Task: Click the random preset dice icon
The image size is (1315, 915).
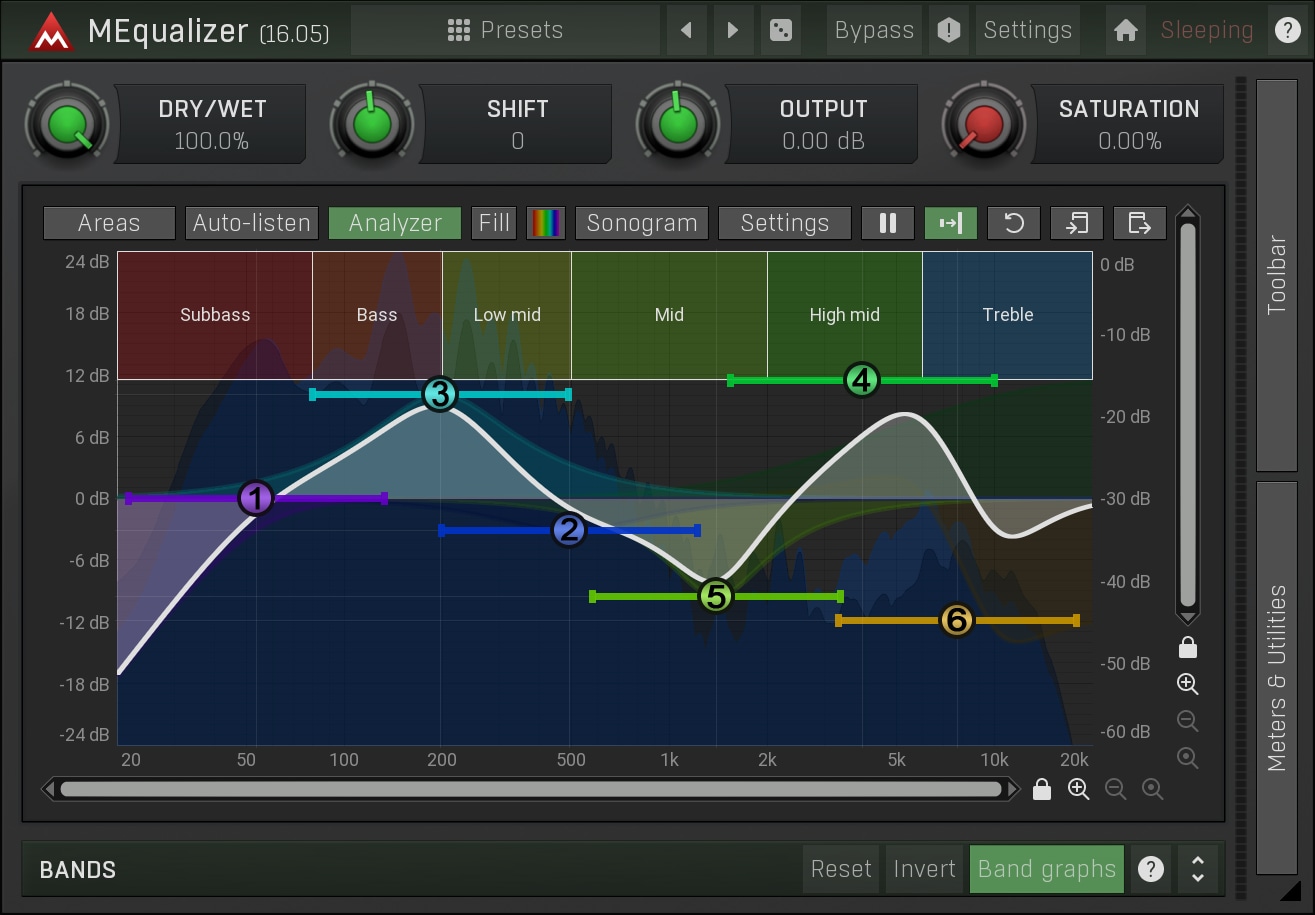Action: tap(780, 30)
